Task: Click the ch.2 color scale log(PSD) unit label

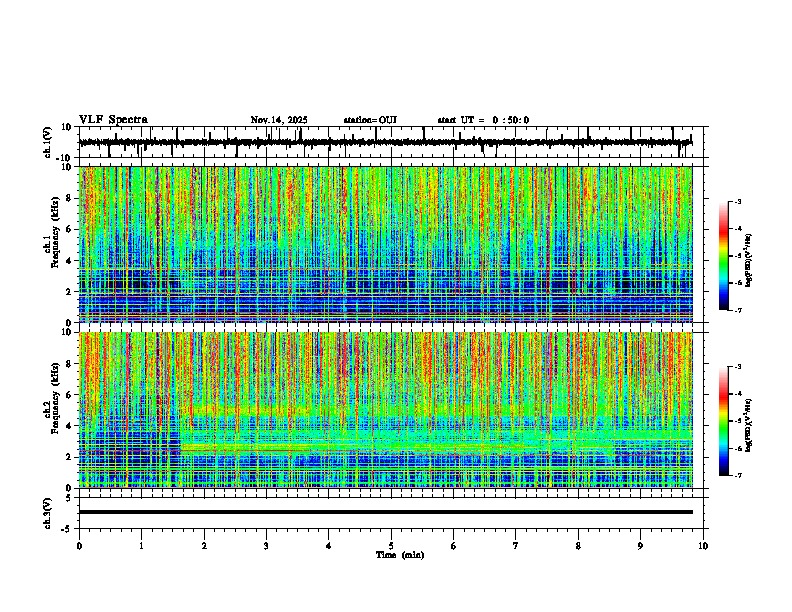Action: (749, 425)
